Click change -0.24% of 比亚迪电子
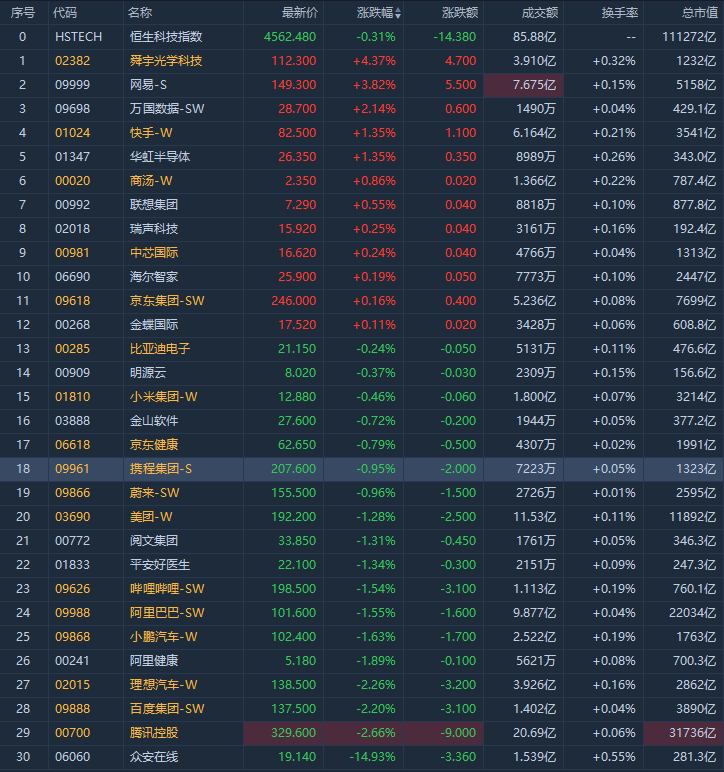The image size is (724, 772). (x=376, y=349)
